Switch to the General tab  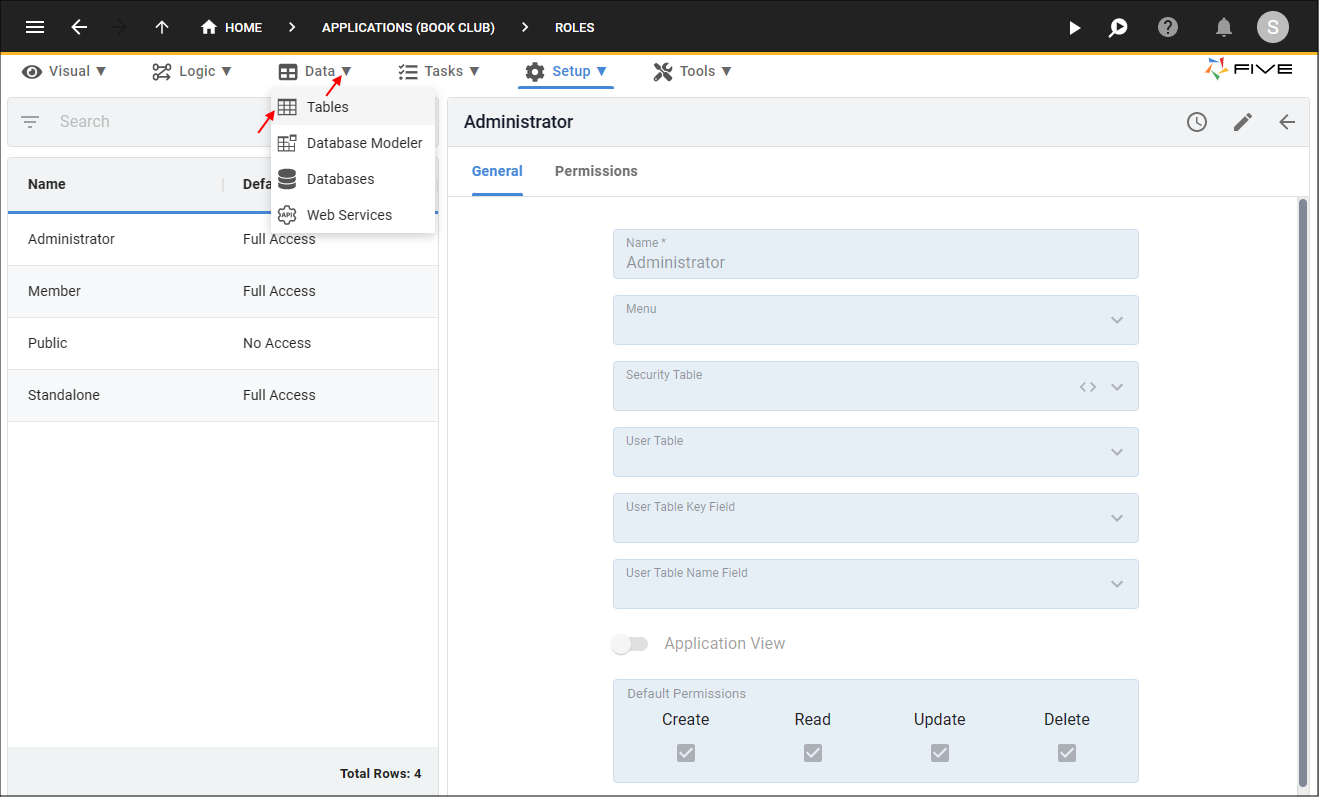point(497,171)
